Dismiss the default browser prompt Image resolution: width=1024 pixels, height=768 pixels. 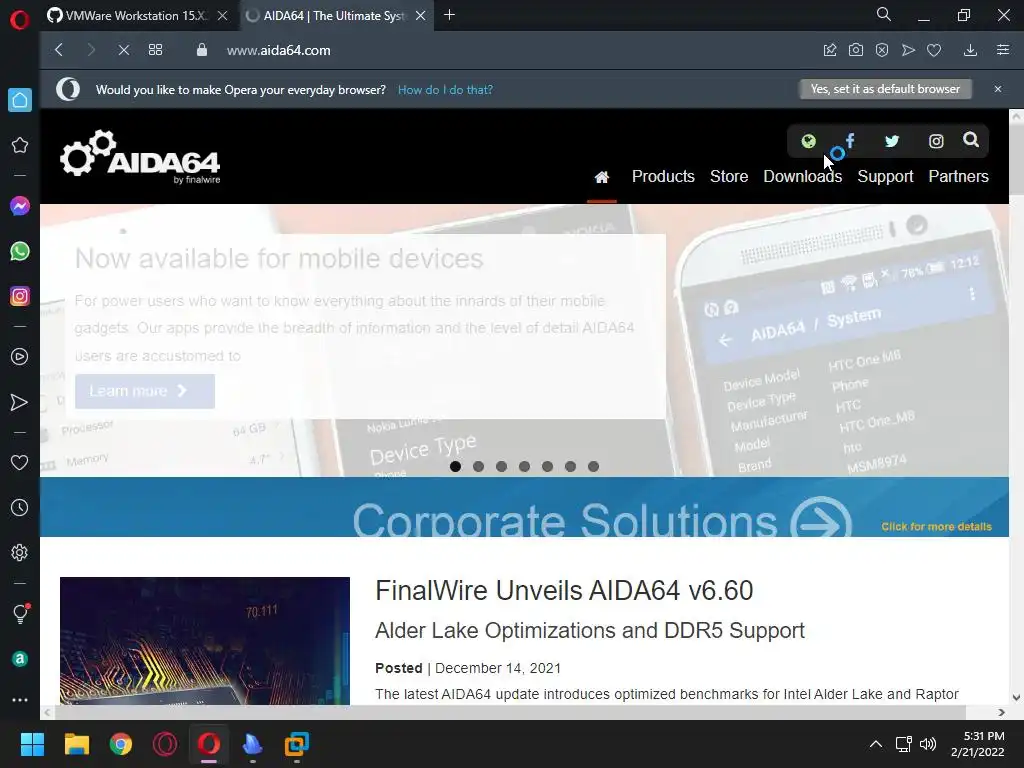(998, 89)
